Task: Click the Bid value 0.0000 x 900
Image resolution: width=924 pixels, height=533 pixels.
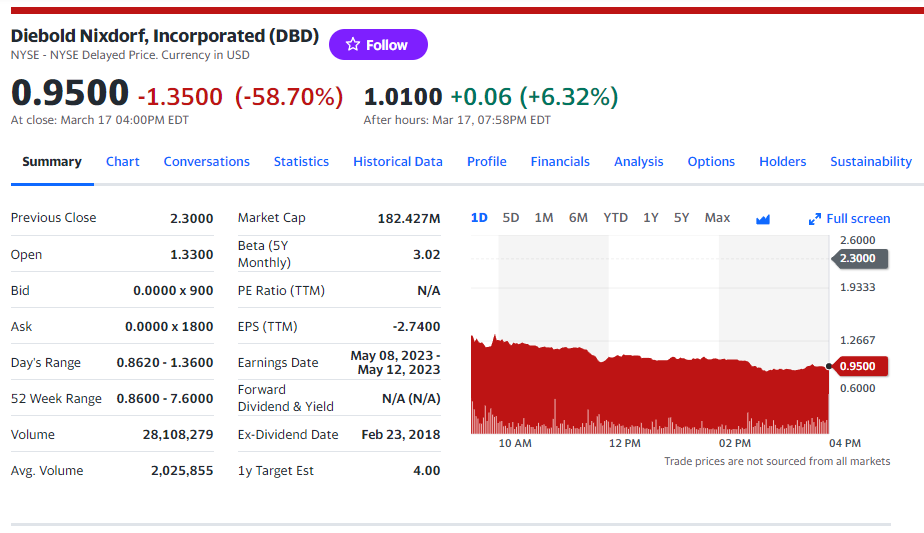Action: [x=173, y=291]
